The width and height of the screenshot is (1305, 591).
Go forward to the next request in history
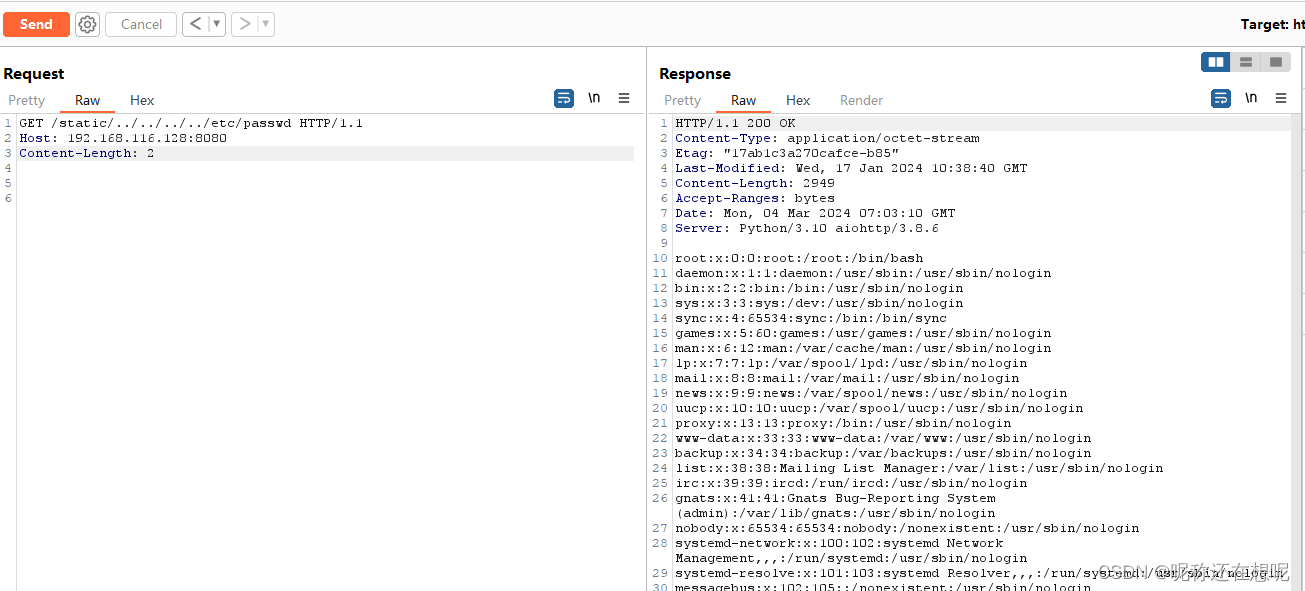pyautogui.click(x=244, y=24)
